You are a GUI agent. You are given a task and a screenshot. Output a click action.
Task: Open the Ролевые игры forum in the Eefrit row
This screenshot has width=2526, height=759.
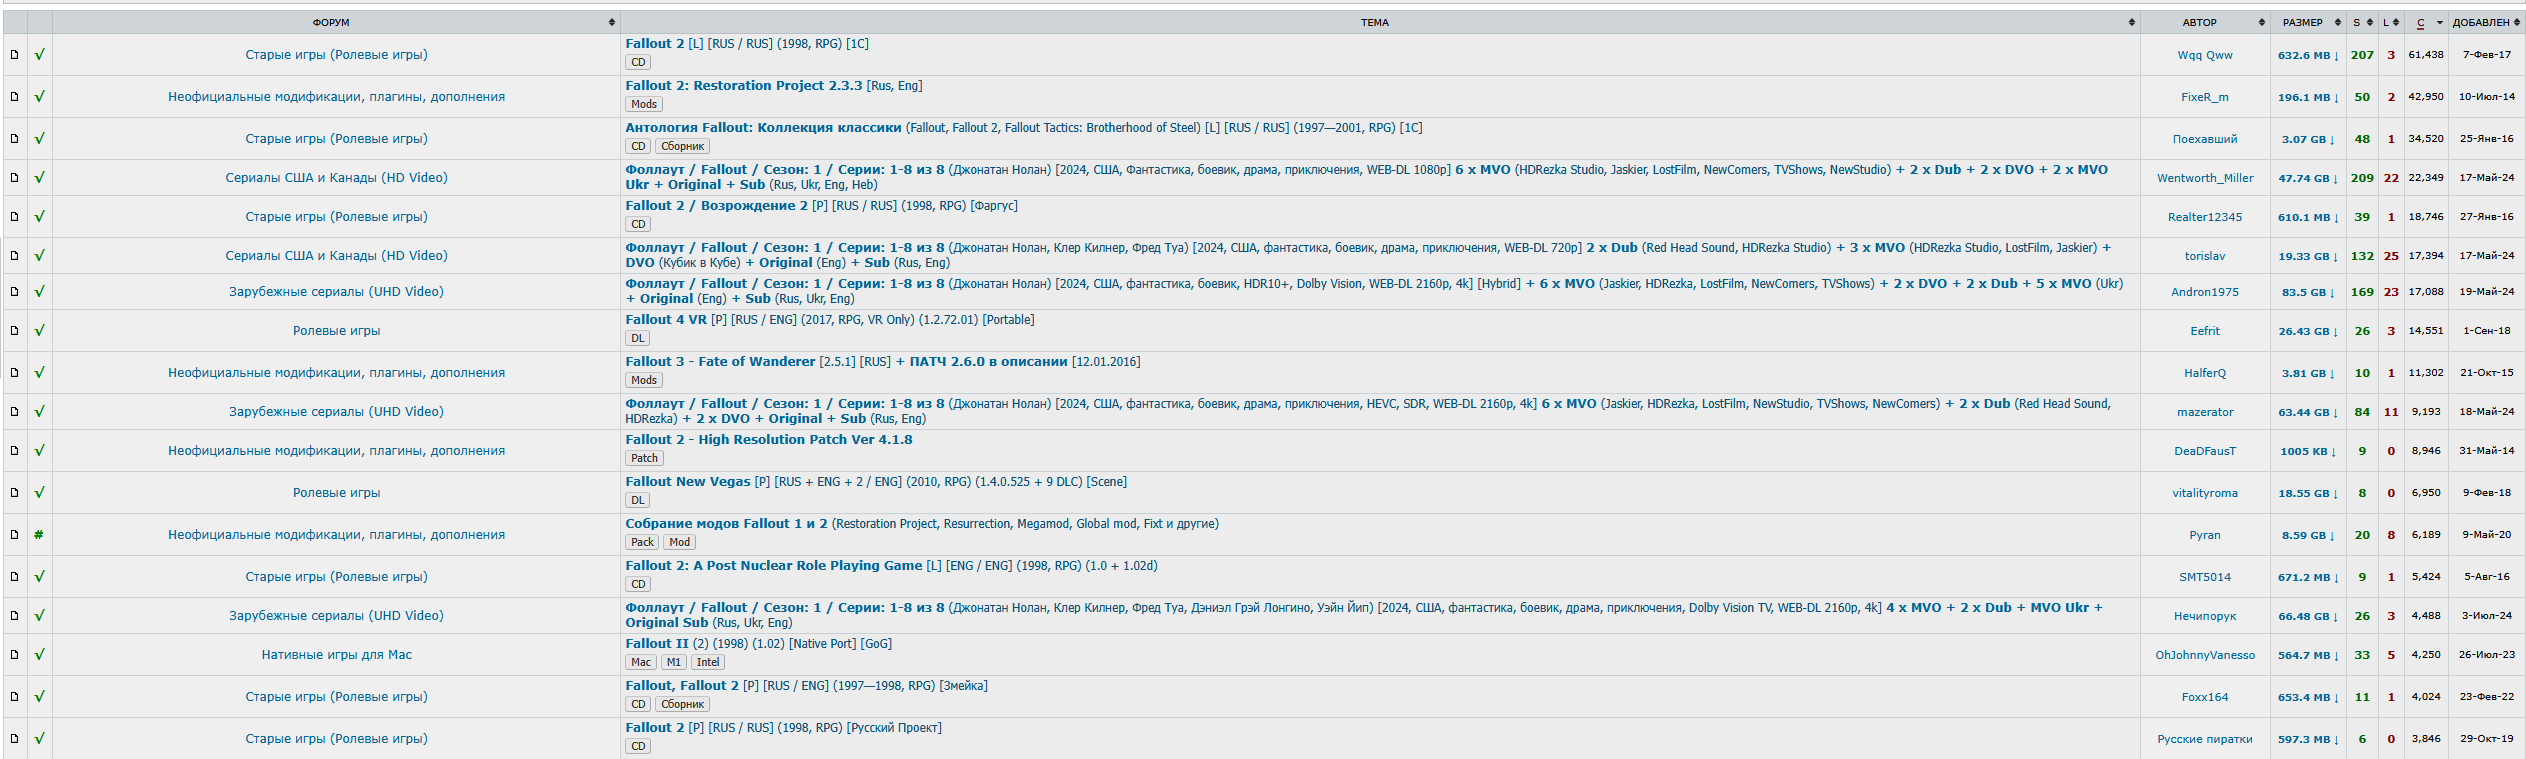pyautogui.click(x=336, y=331)
